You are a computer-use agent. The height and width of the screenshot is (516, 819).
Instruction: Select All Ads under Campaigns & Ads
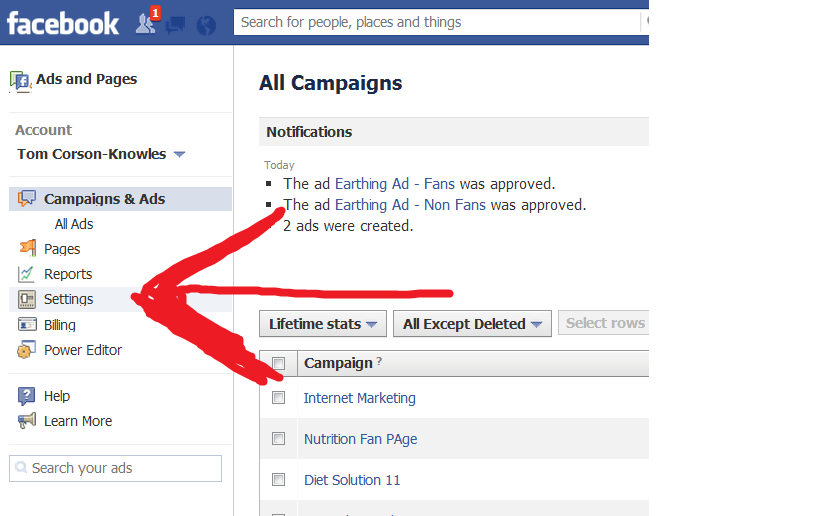pyautogui.click(x=74, y=224)
